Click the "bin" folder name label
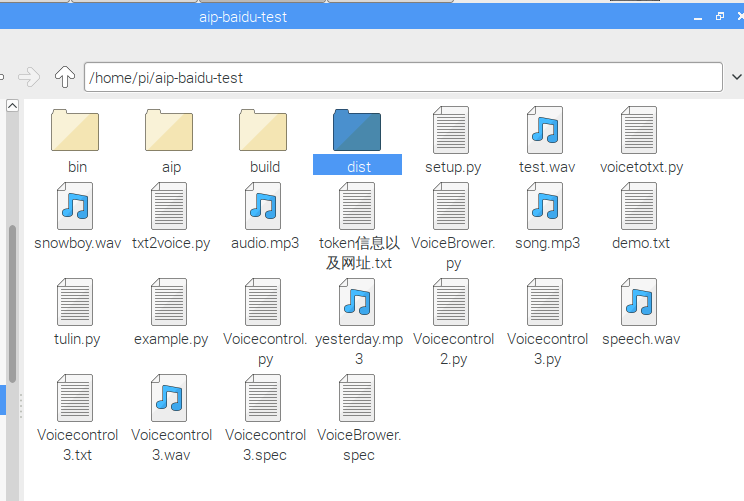This screenshot has width=744, height=501. point(77,167)
